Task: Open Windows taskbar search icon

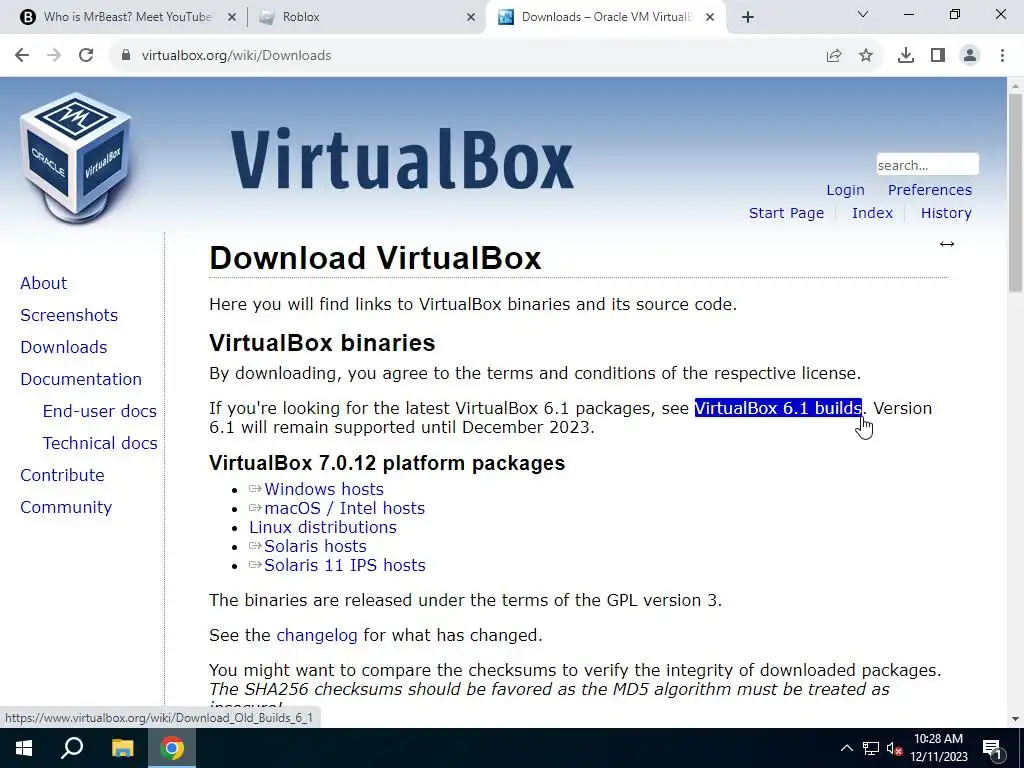Action: tap(72, 748)
